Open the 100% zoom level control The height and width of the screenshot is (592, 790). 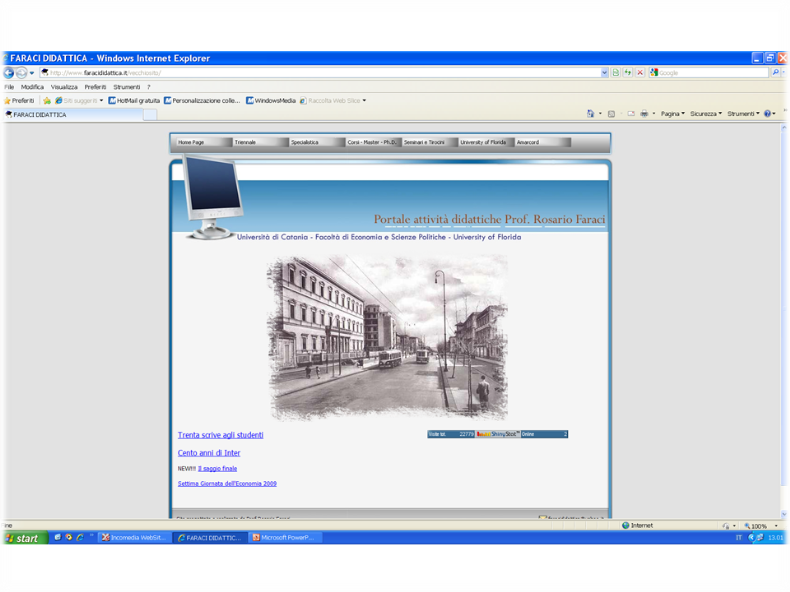click(x=761, y=525)
